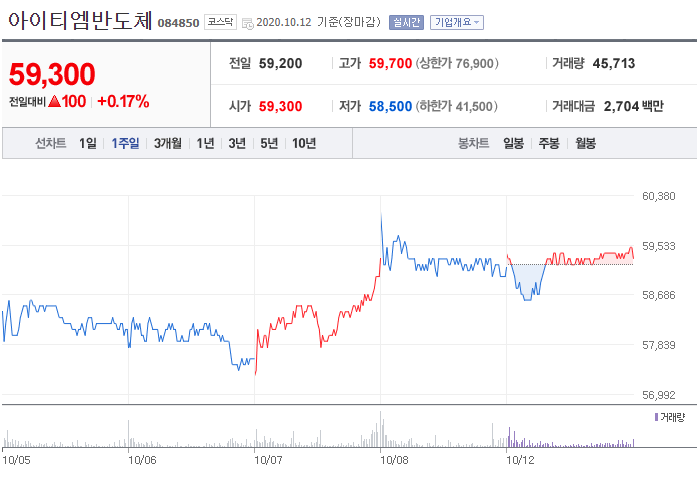Click the stock name 아이티엠반도체
Viewport: 697px width, 478px height.
coord(80,21)
